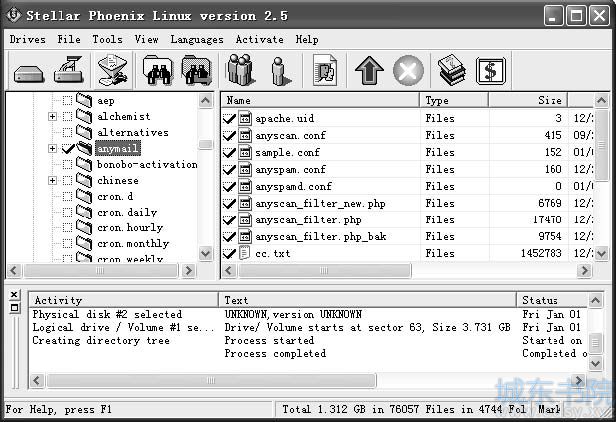Check the chinese folder checkbox
Screen dimensions: 616x422
tap(68, 180)
